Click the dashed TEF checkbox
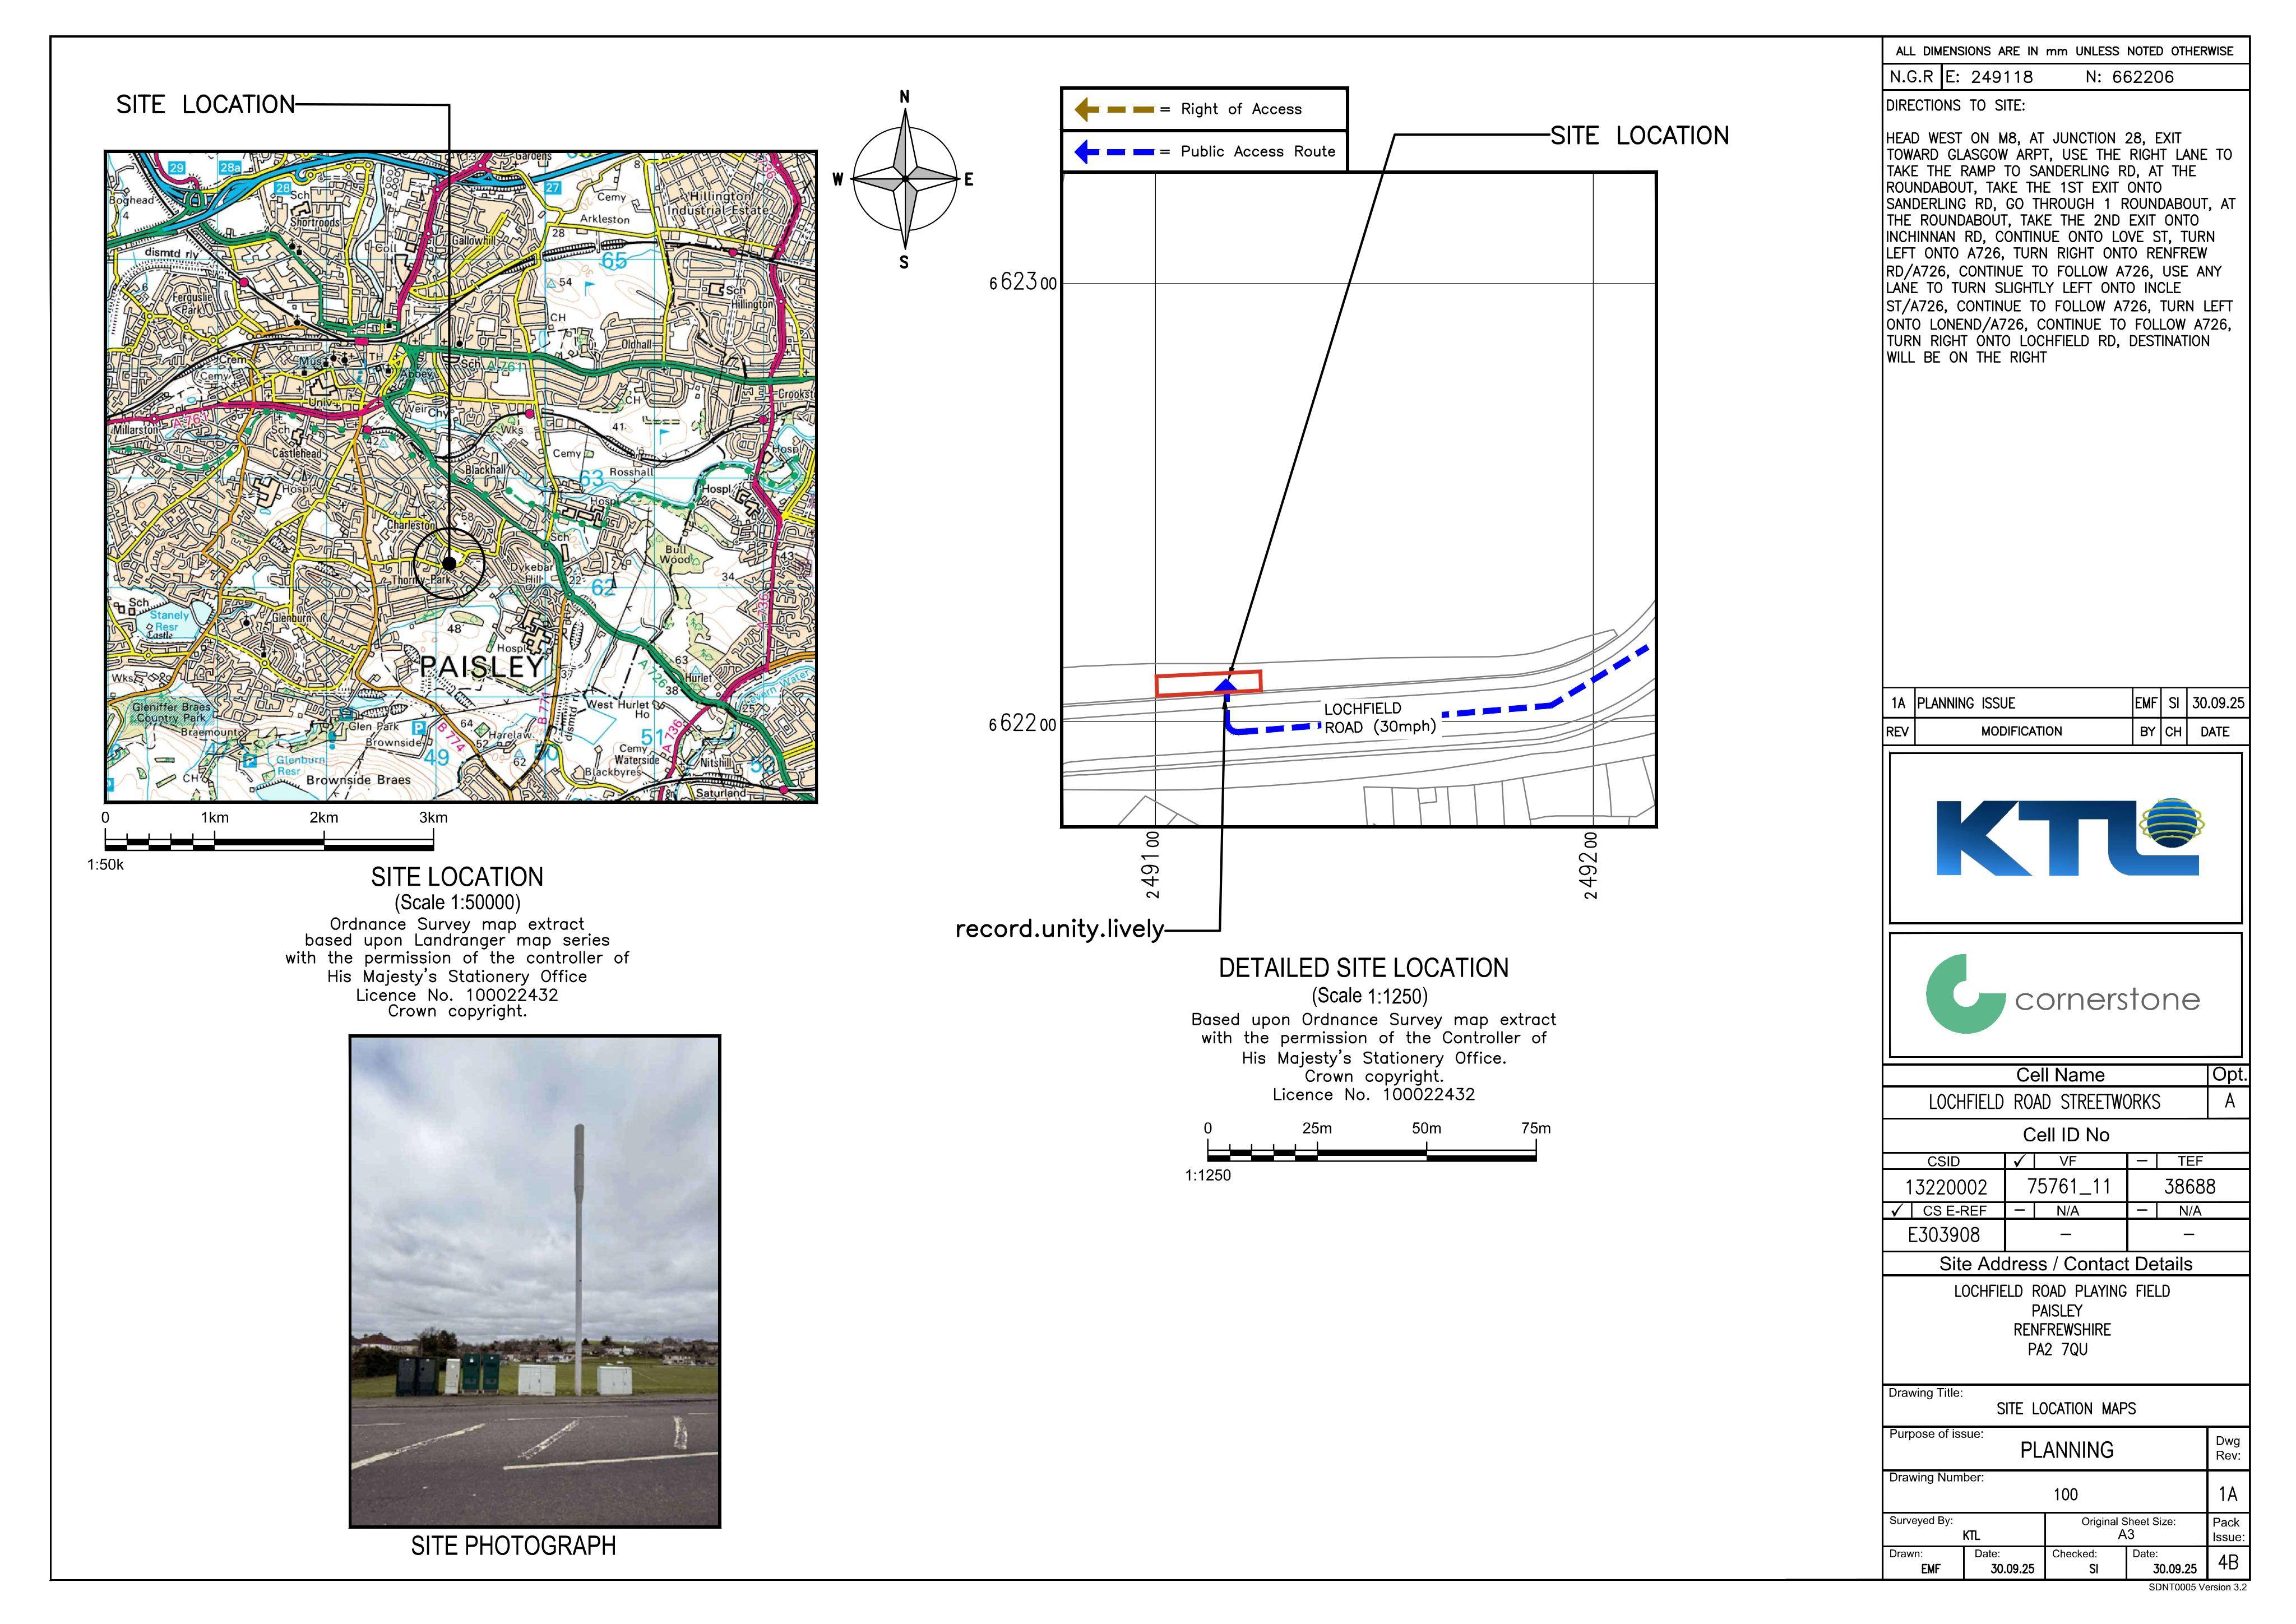Screen dimensions: 2296x1624 click(x=2141, y=1161)
